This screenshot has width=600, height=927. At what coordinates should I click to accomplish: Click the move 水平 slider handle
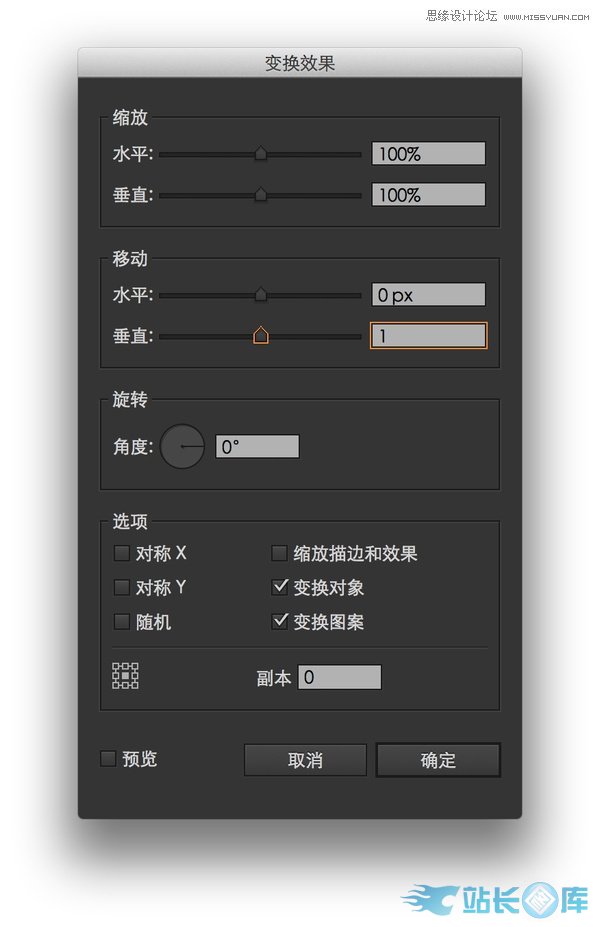tap(261, 294)
